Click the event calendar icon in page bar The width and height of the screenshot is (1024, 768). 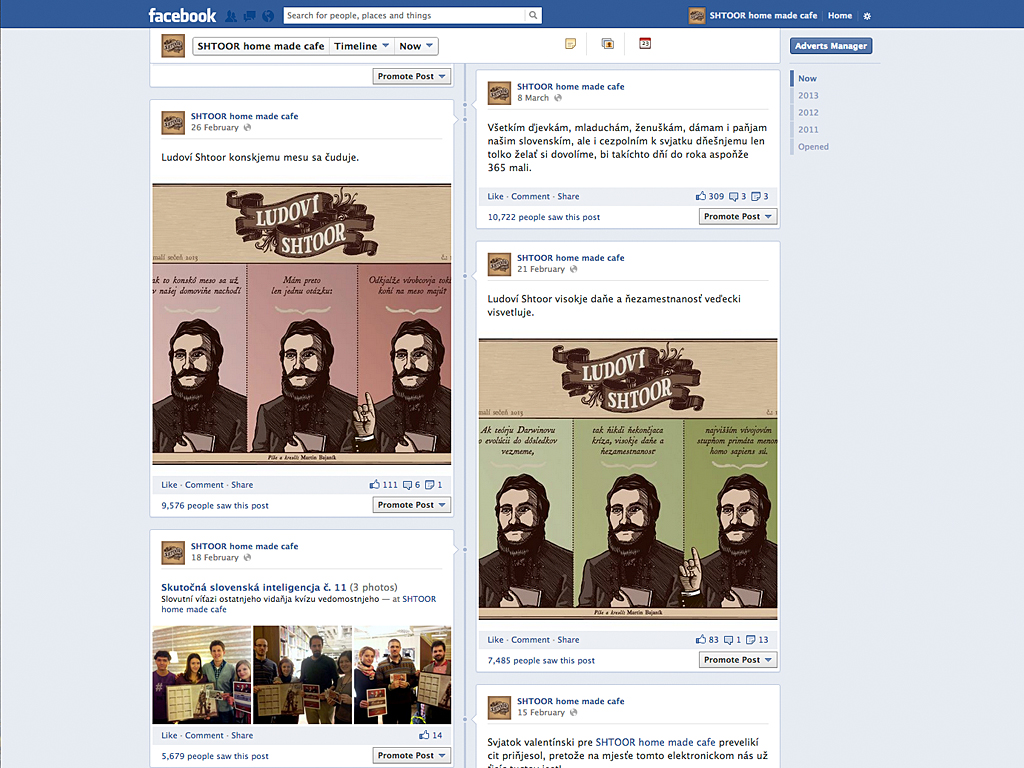[x=645, y=44]
